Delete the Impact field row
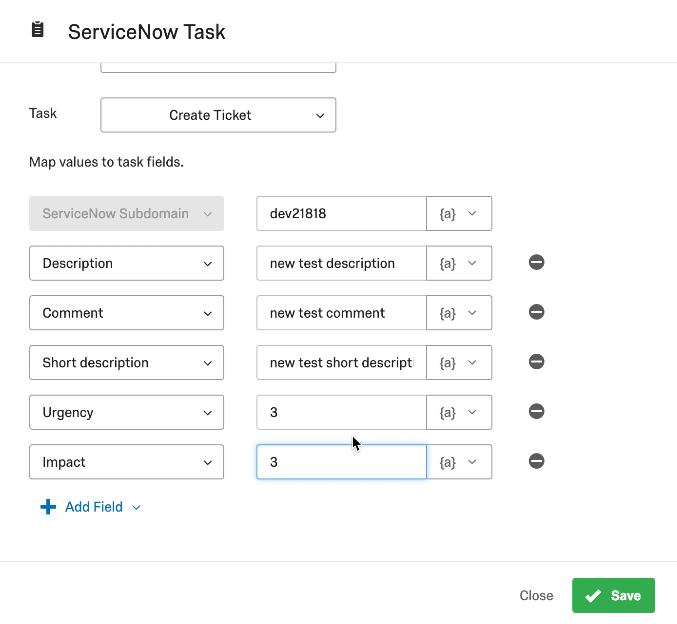Viewport: 677px width, 624px height. [536, 461]
